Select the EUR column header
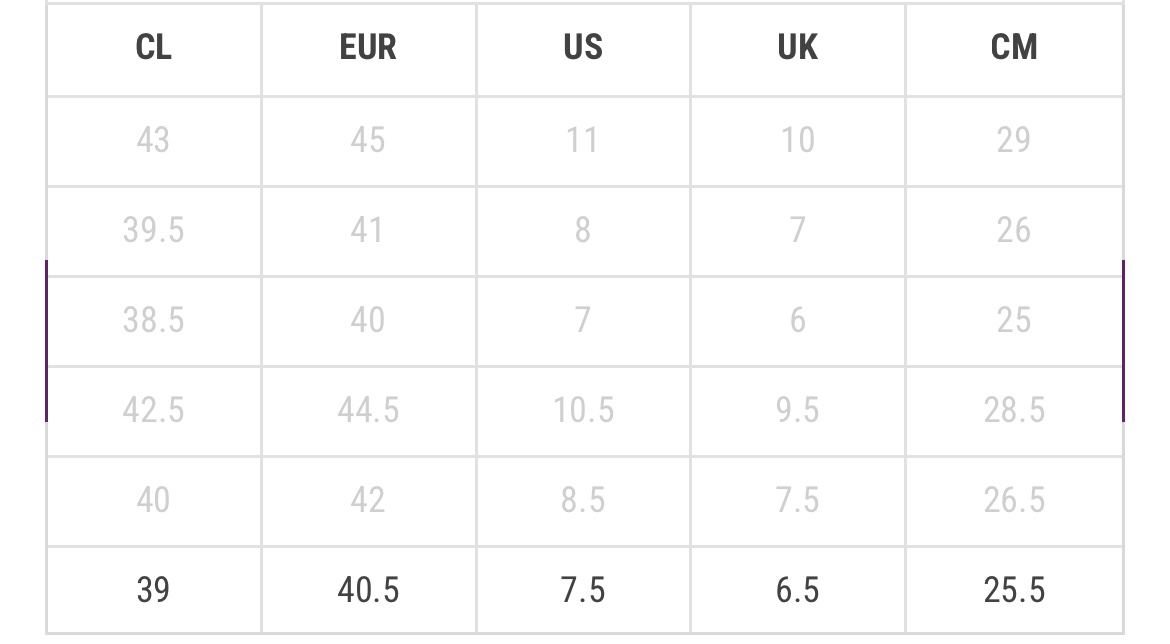 click(368, 48)
